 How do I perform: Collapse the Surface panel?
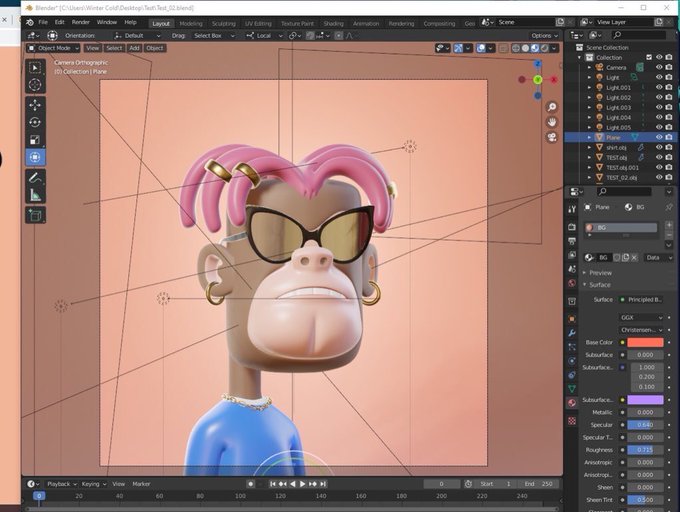click(598, 285)
